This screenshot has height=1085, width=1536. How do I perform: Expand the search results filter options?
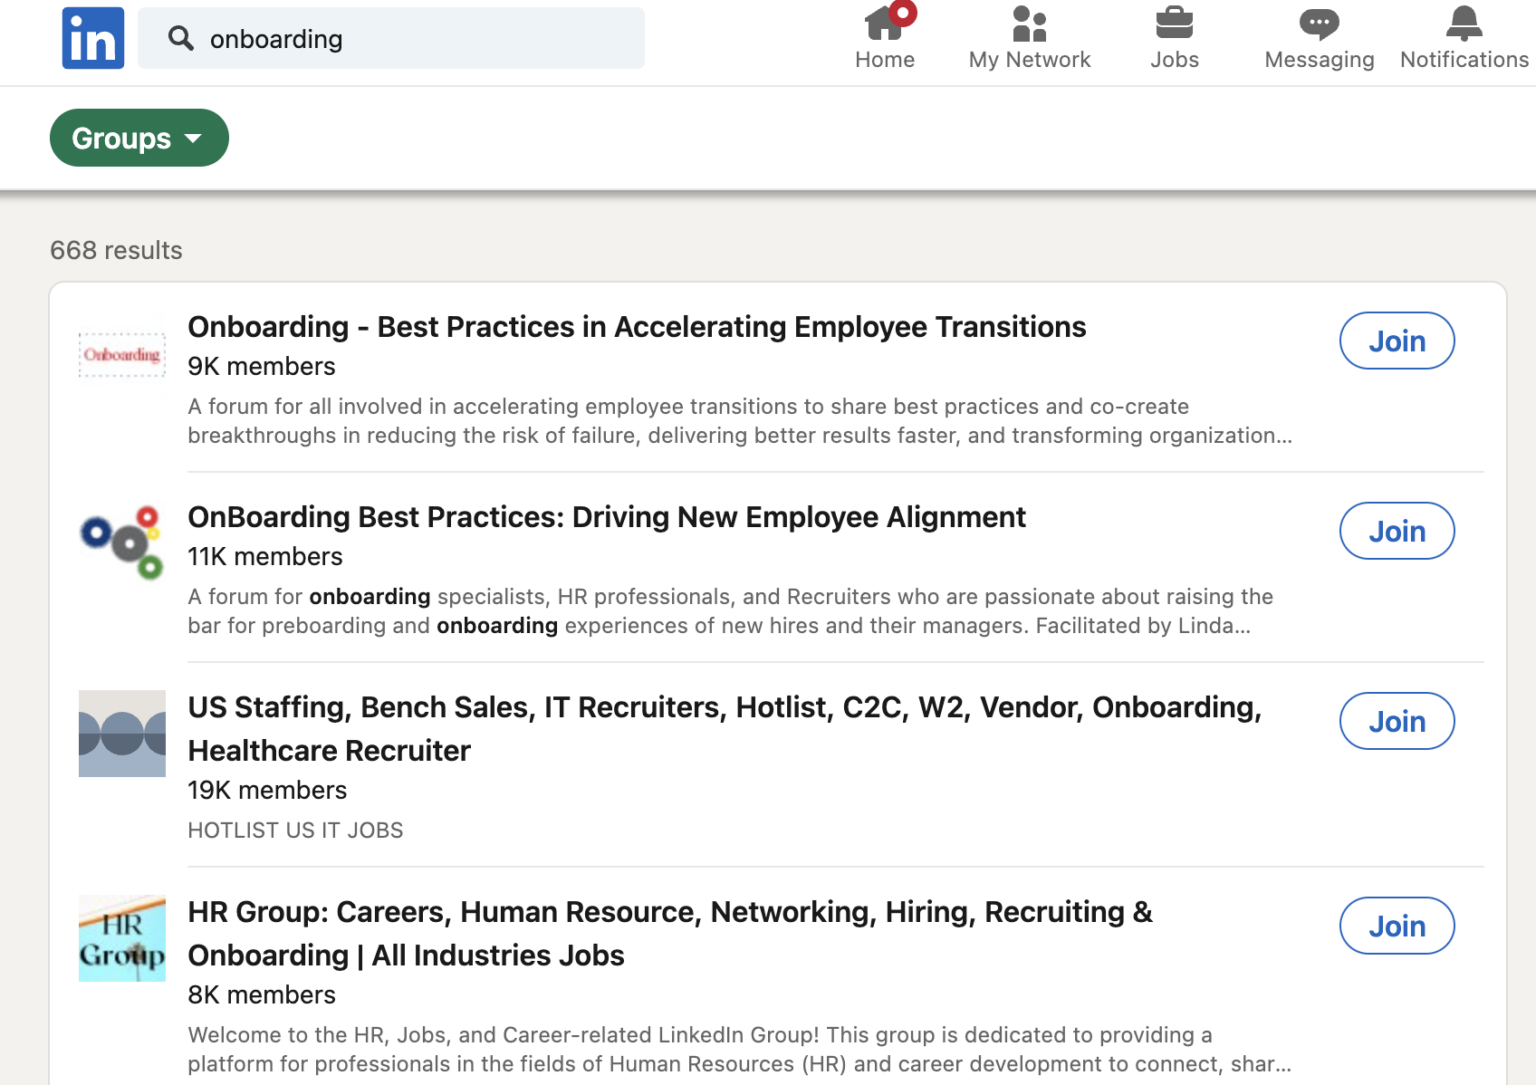click(x=139, y=138)
